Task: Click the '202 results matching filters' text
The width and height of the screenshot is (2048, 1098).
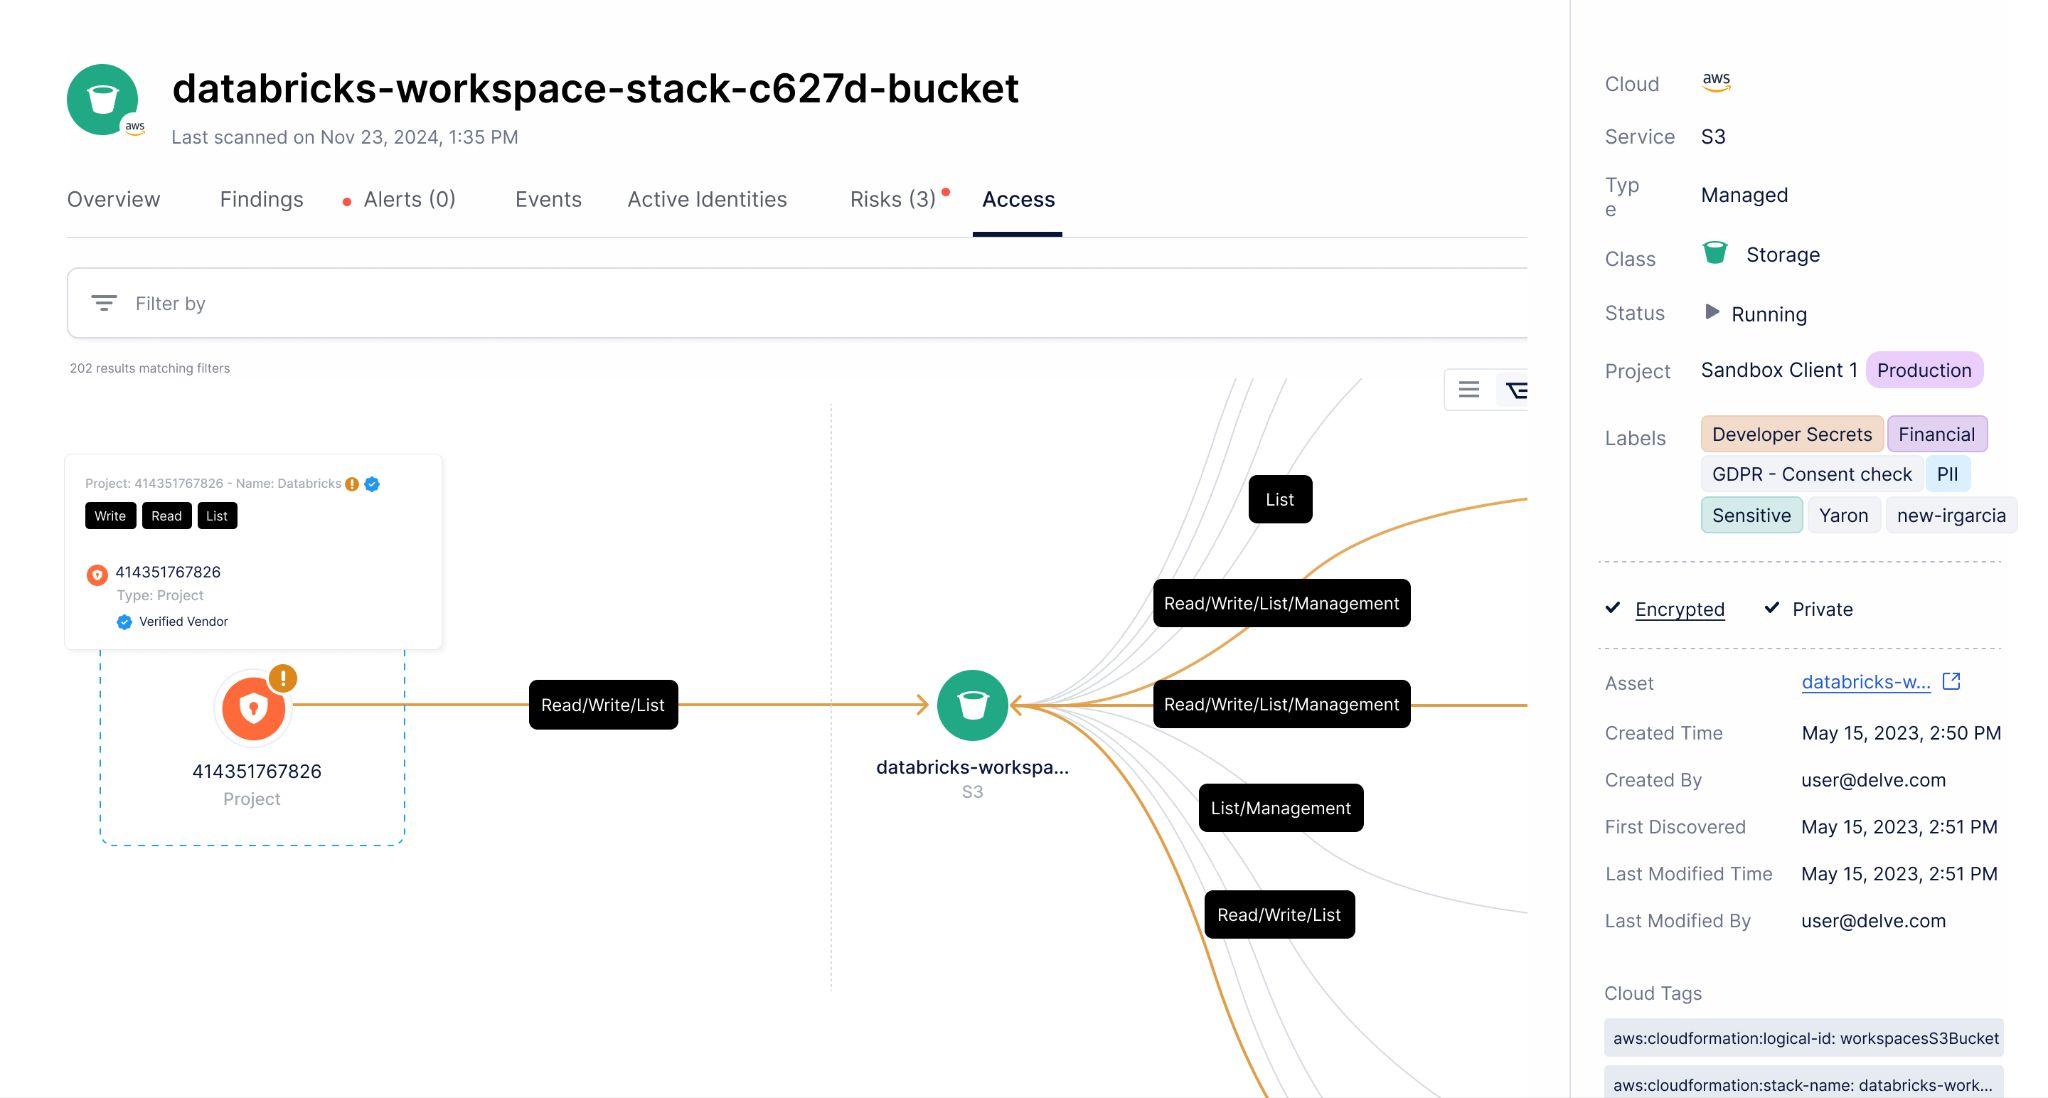Action: point(150,368)
